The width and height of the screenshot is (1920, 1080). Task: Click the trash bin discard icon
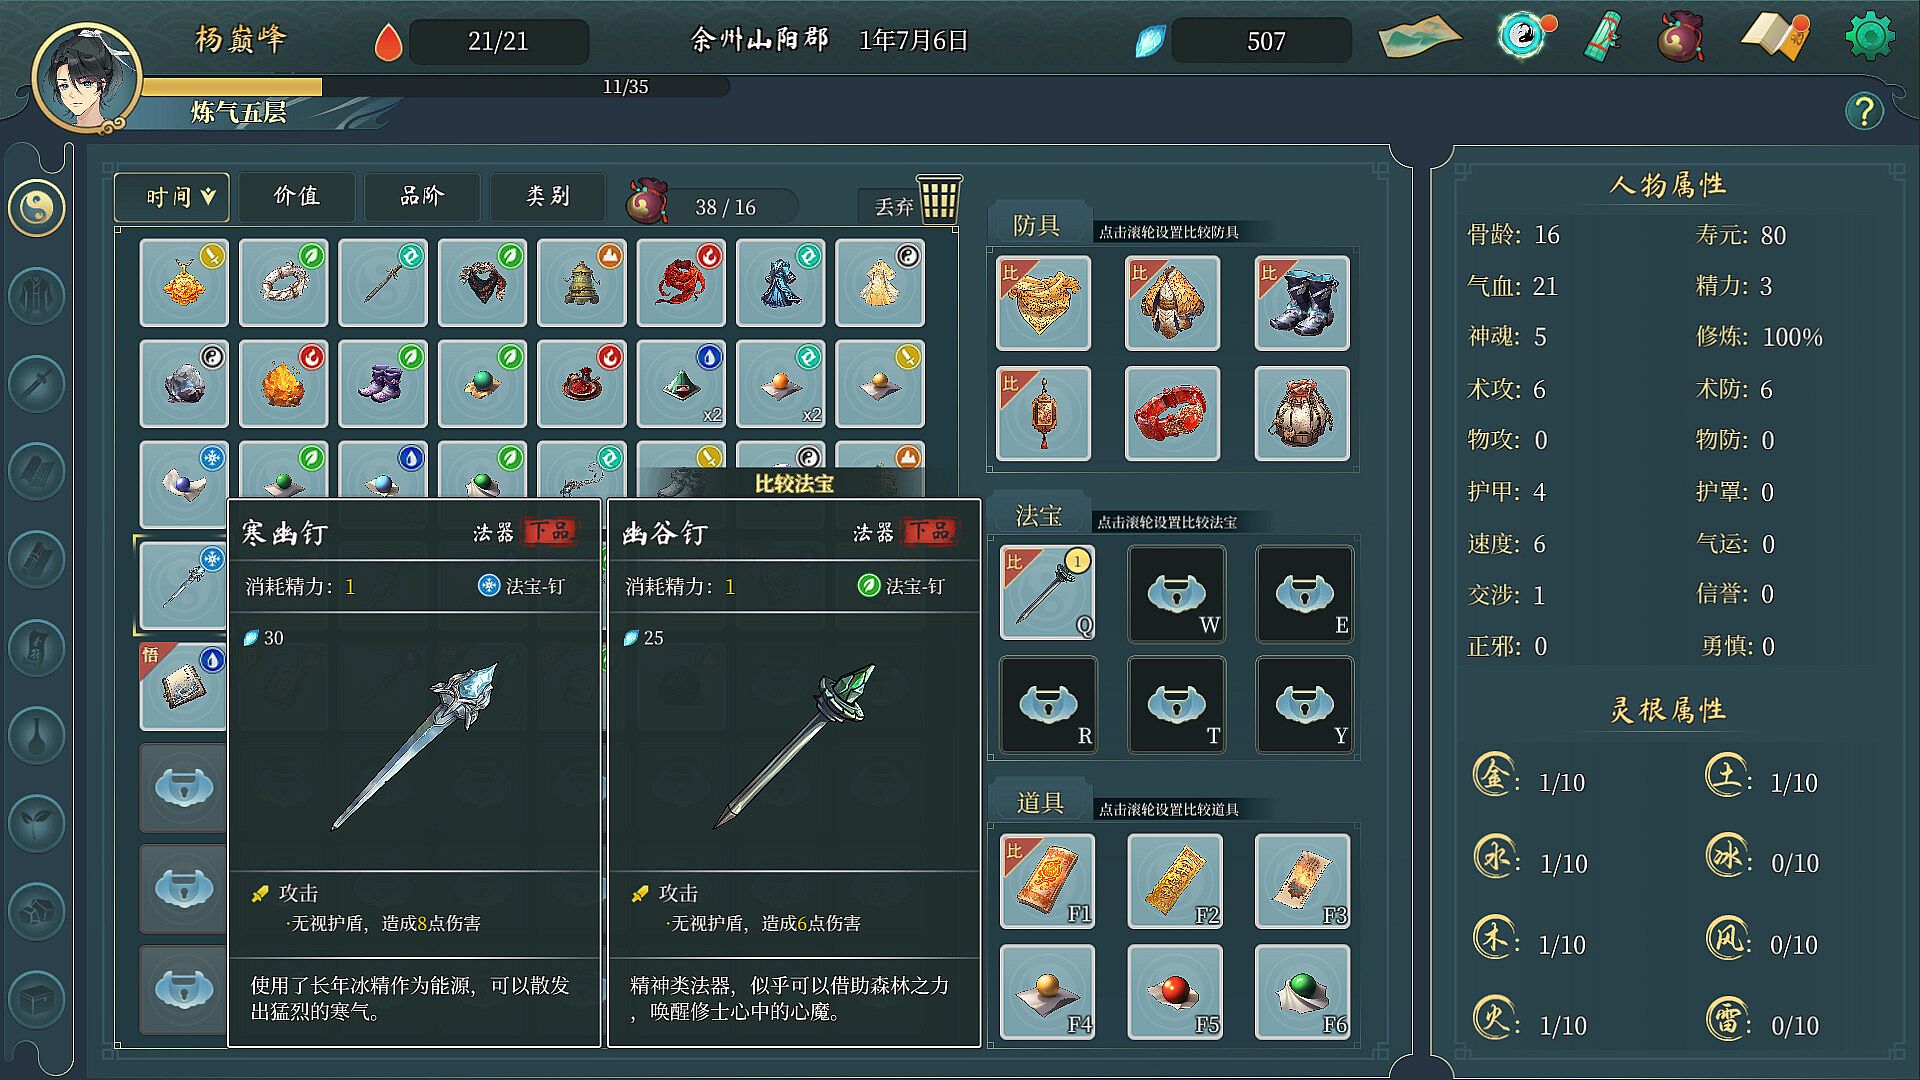(939, 199)
